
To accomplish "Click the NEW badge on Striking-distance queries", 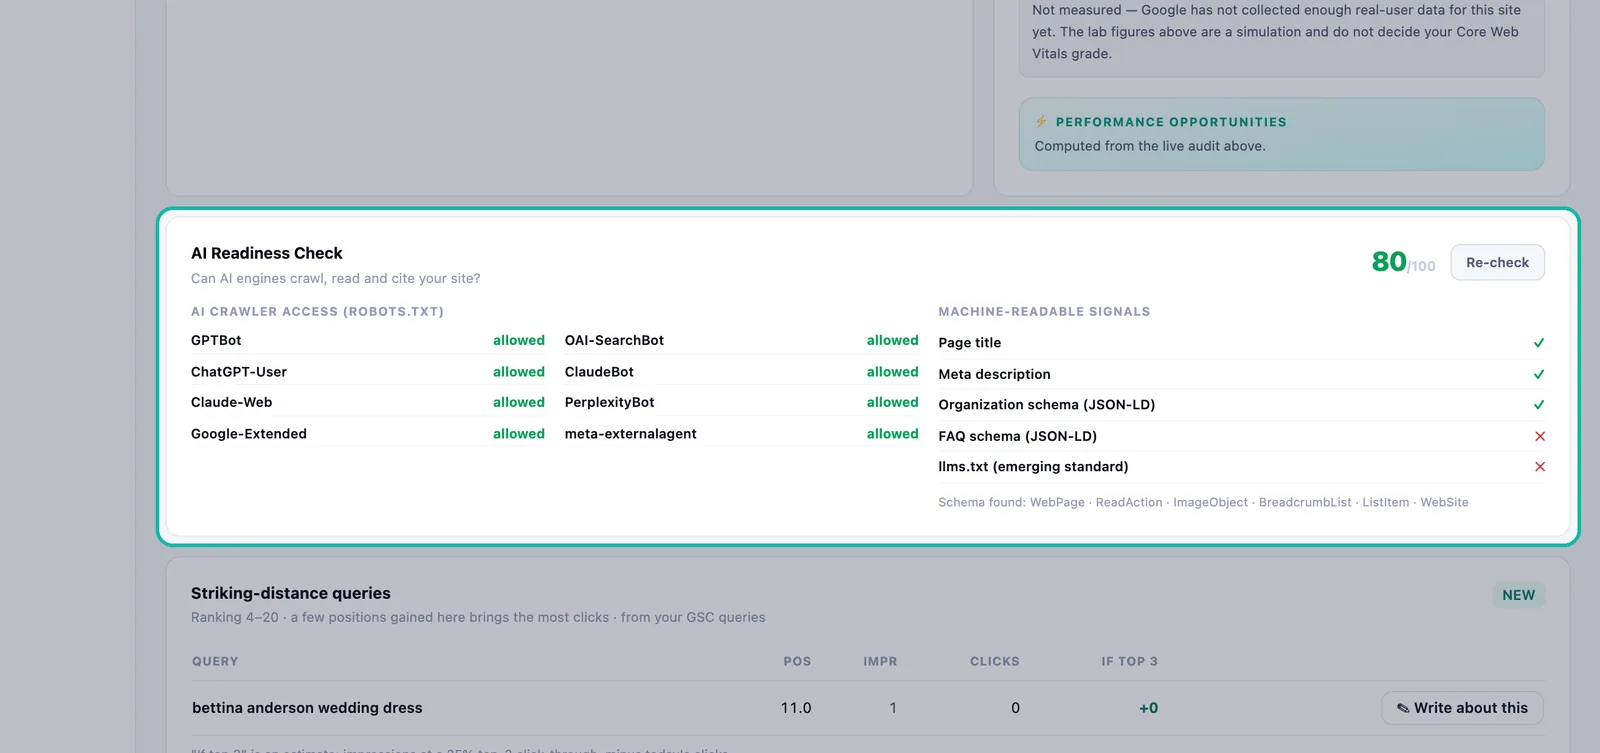I will [x=1518, y=595].
